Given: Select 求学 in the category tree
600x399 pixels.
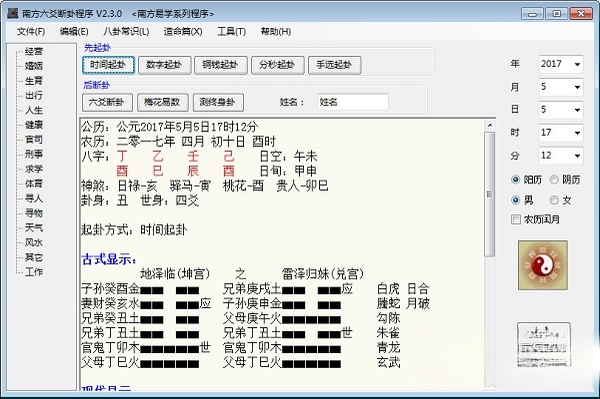Looking at the screenshot, I should [34, 169].
